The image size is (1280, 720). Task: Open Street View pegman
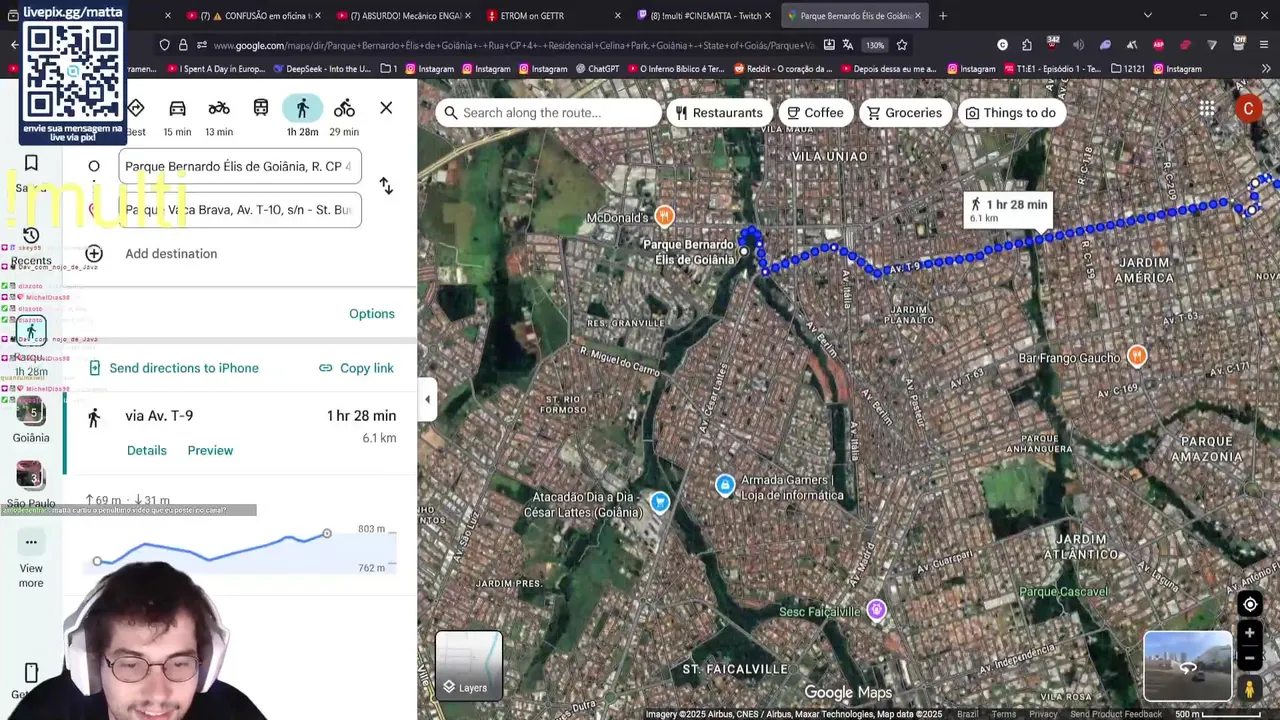click(1250, 689)
